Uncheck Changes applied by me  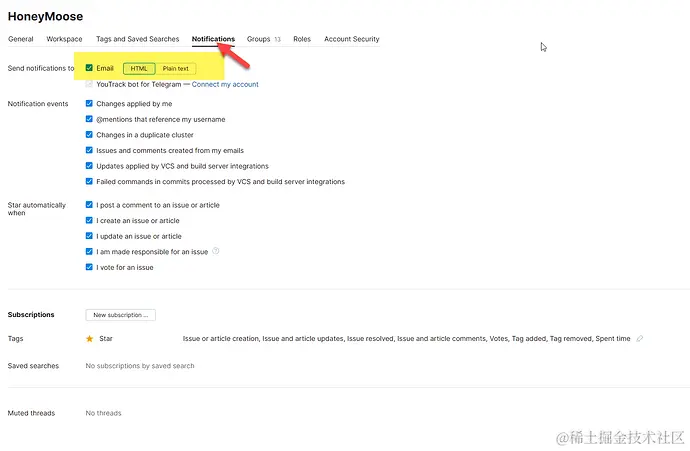point(89,103)
